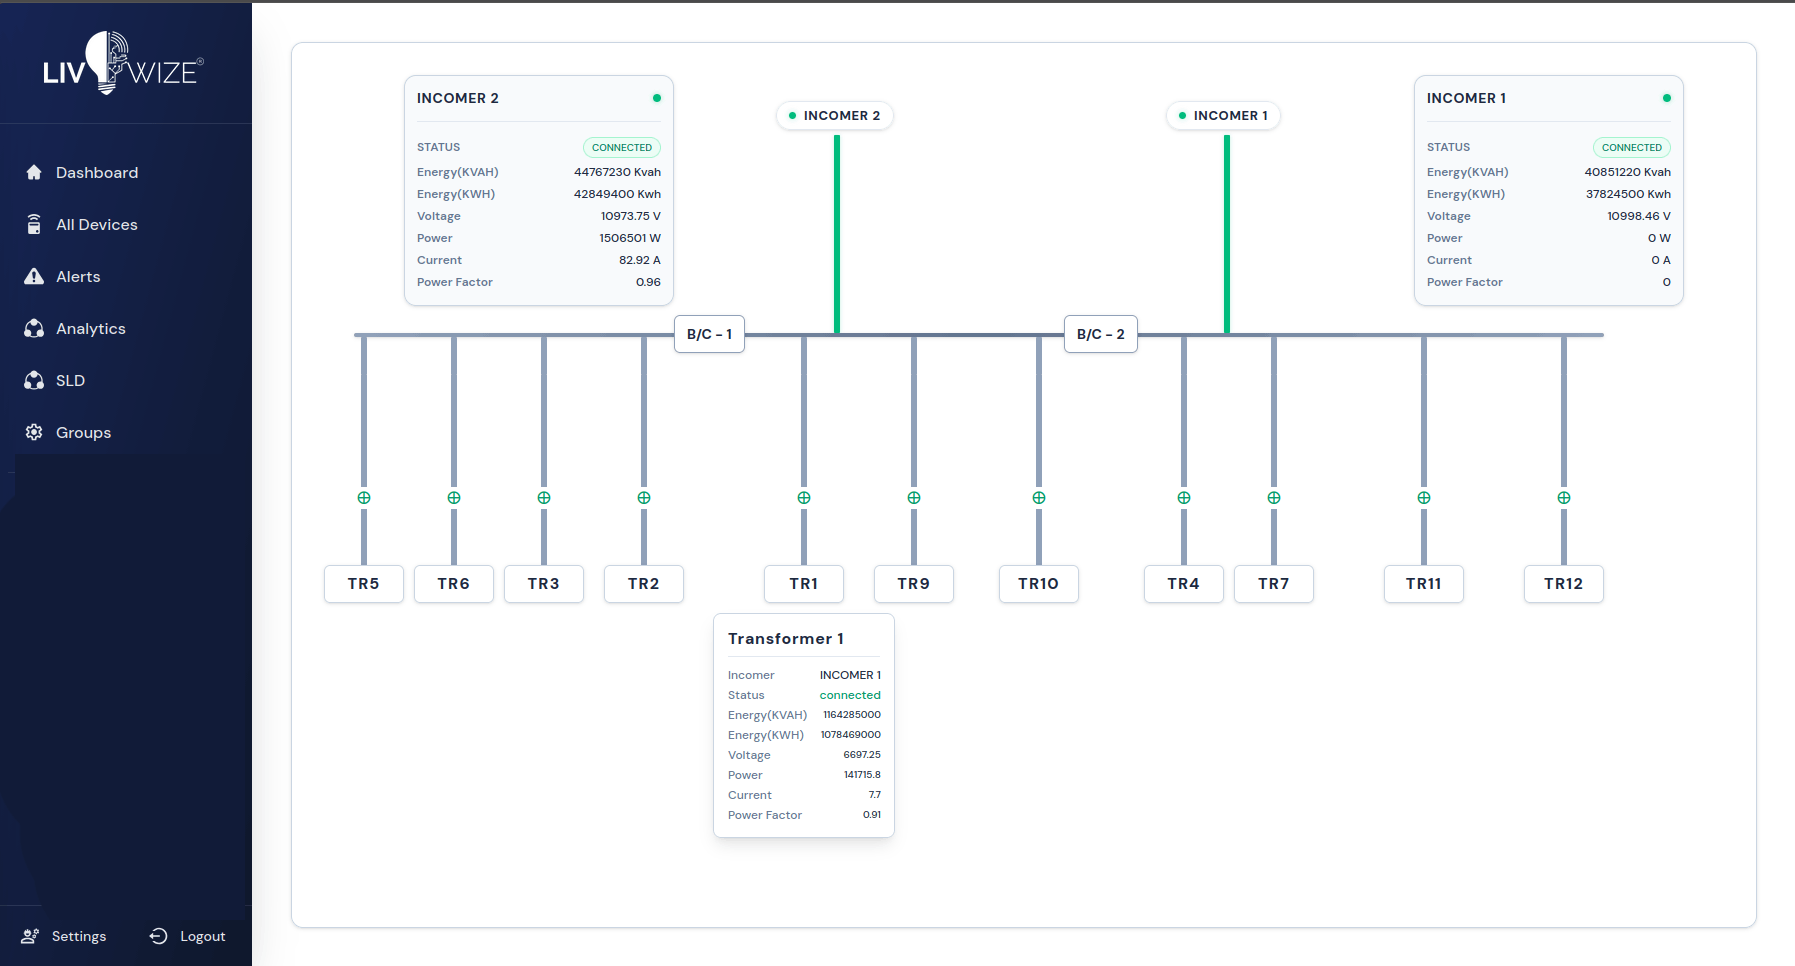1795x966 pixels.
Task: Click the 1164285000 energy value in Transformer 1
Action: (852, 715)
